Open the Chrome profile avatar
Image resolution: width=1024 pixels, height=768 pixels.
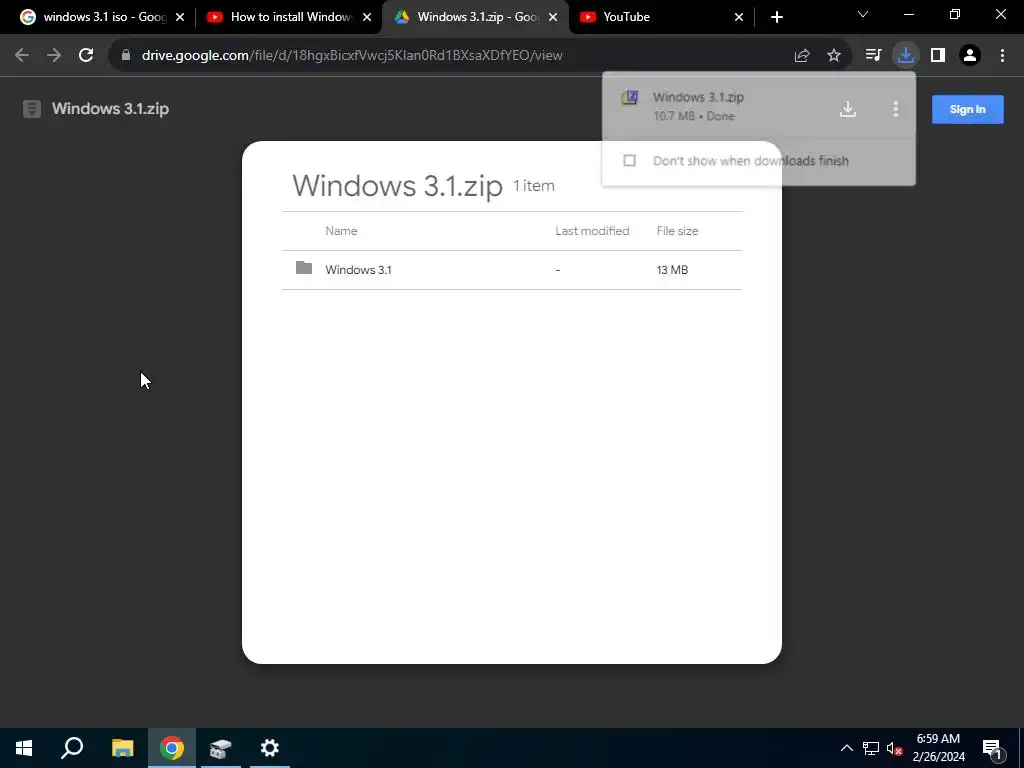coord(970,56)
